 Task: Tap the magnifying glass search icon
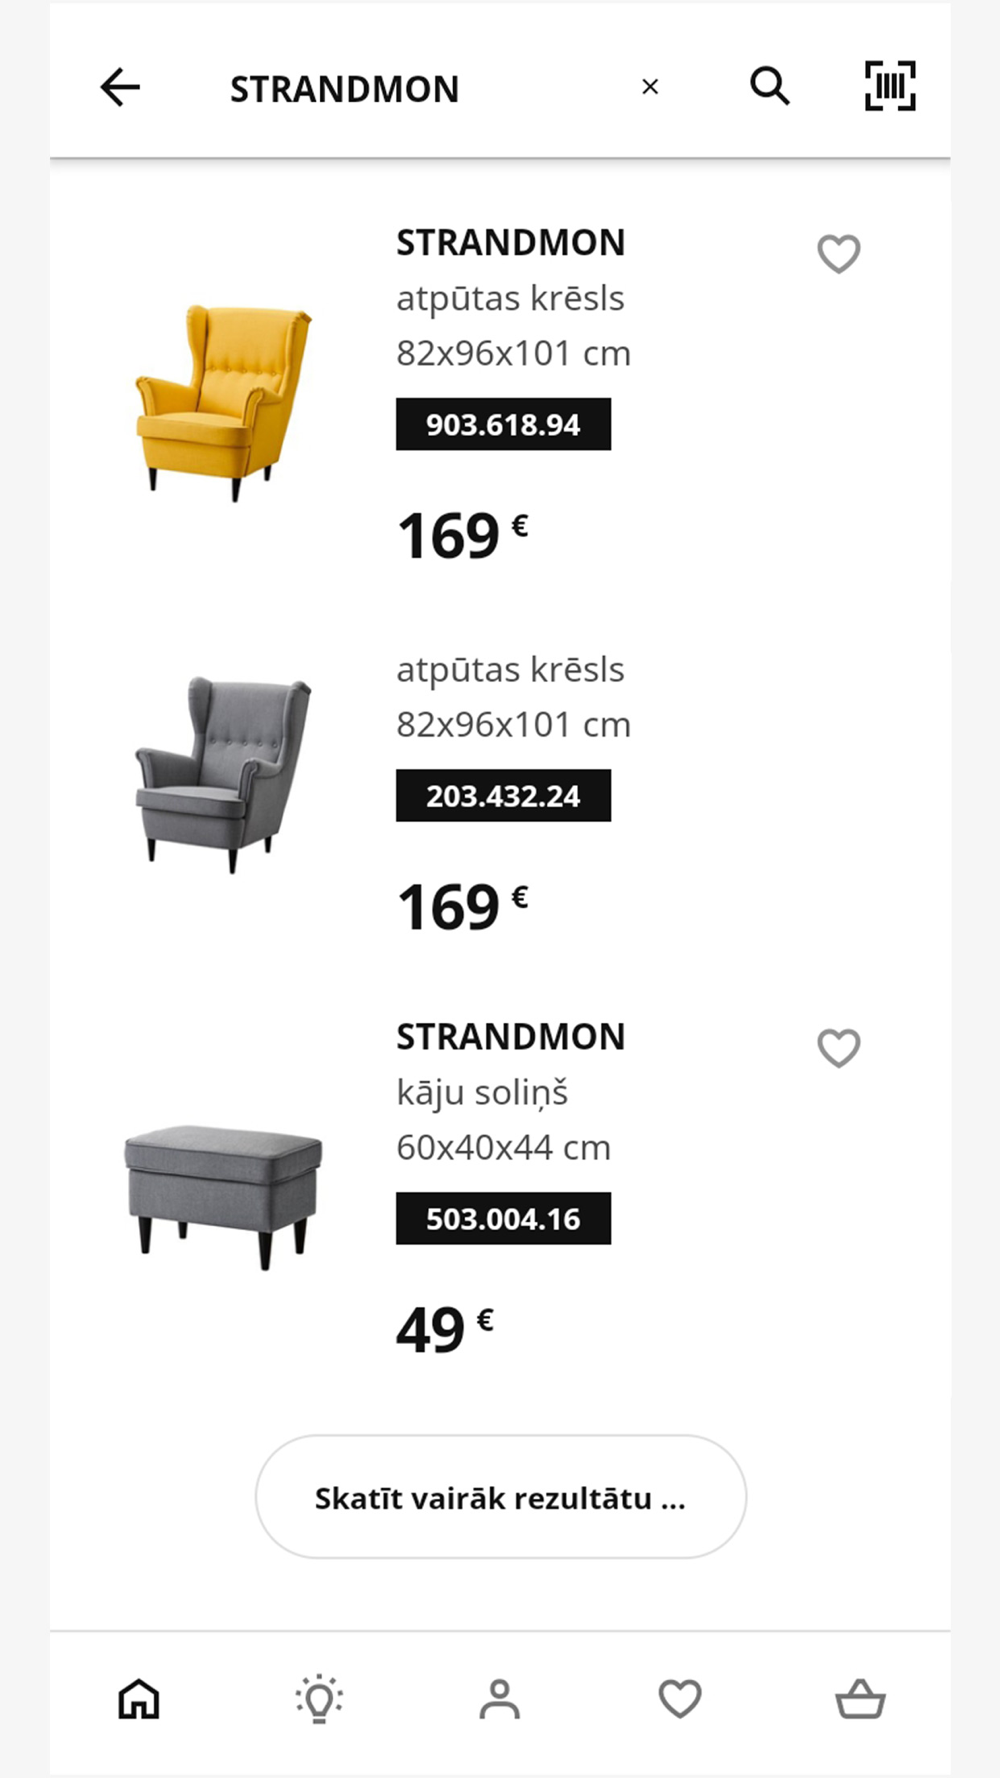770,86
